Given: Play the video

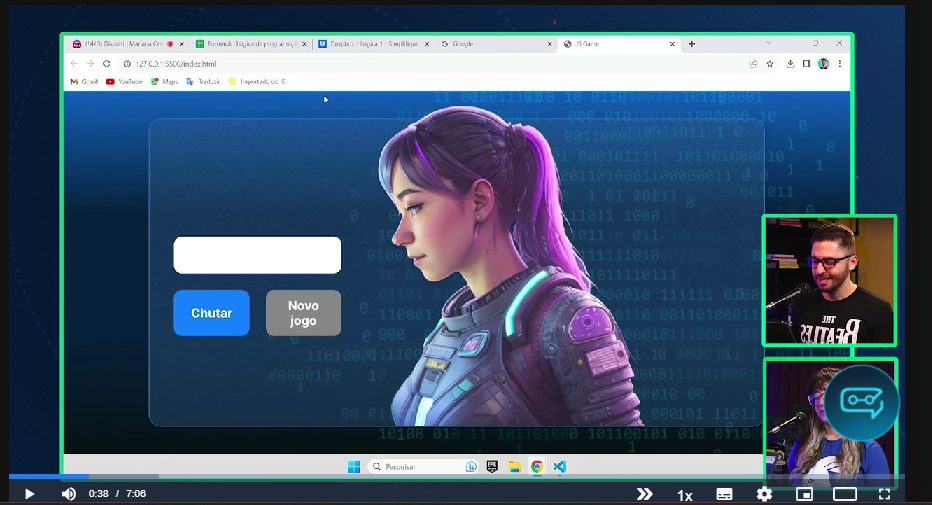Looking at the screenshot, I should click(x=29, y=494).
